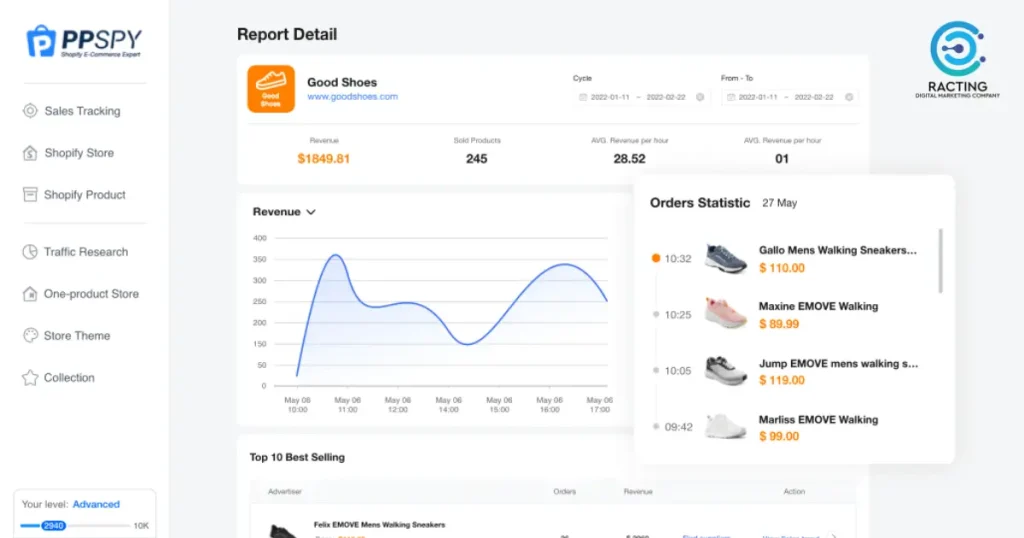Select the 10:32 orange order marker
Screen dimensions: 1024x538
(x=656, y=259)
